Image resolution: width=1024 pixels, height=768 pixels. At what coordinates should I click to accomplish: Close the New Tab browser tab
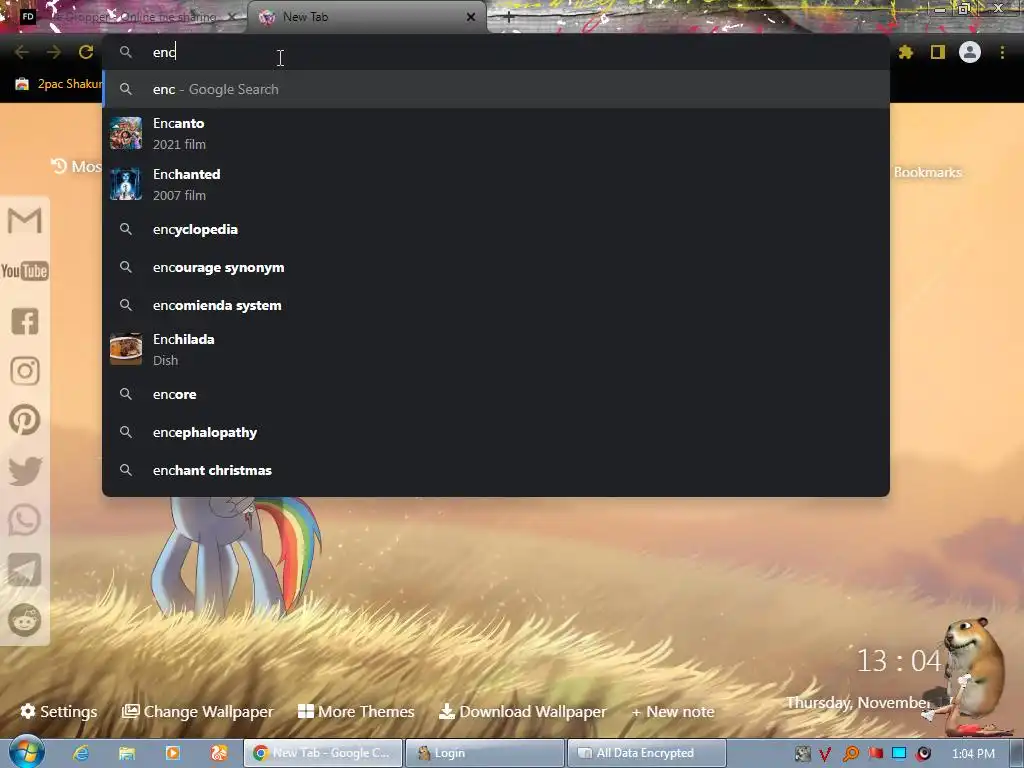click(471, 17)
